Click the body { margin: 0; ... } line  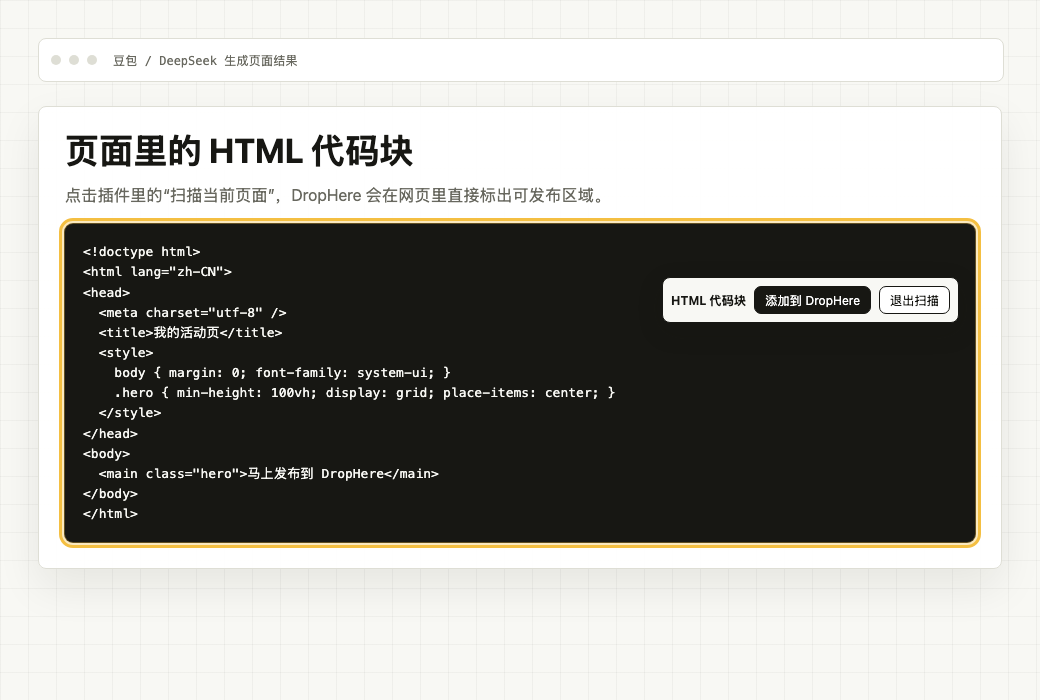click(283, 372)
